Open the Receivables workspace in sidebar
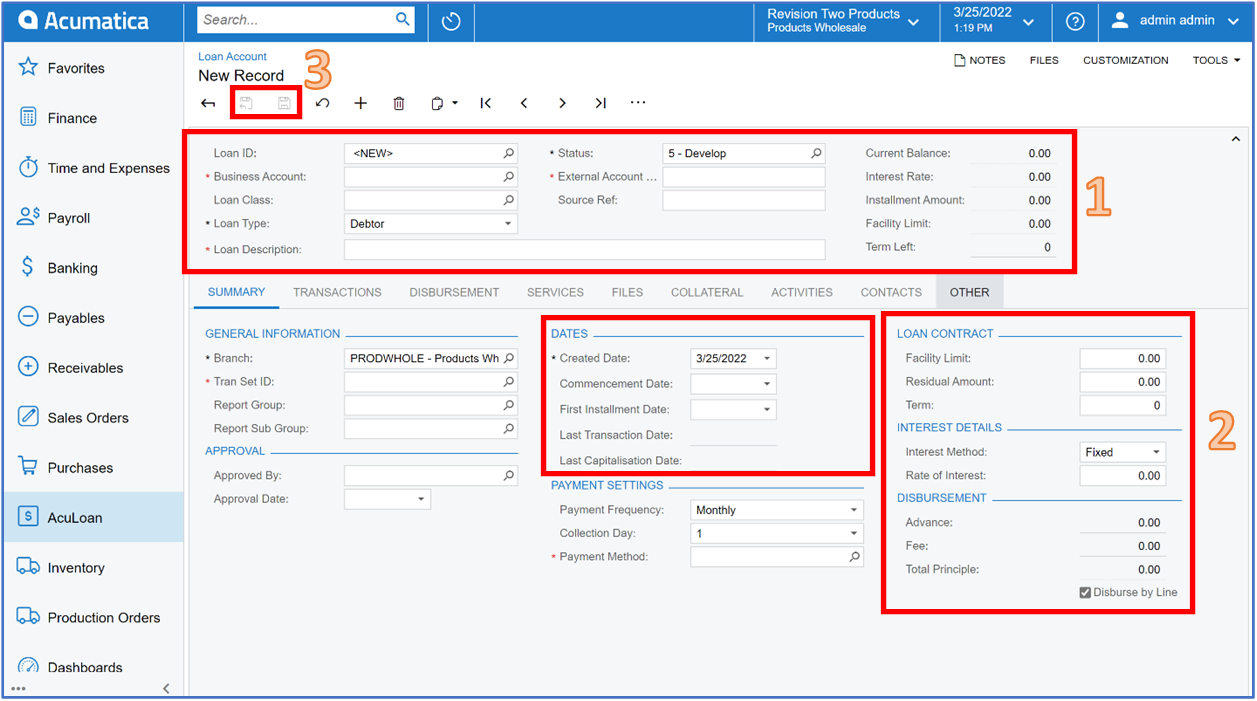 93,368
